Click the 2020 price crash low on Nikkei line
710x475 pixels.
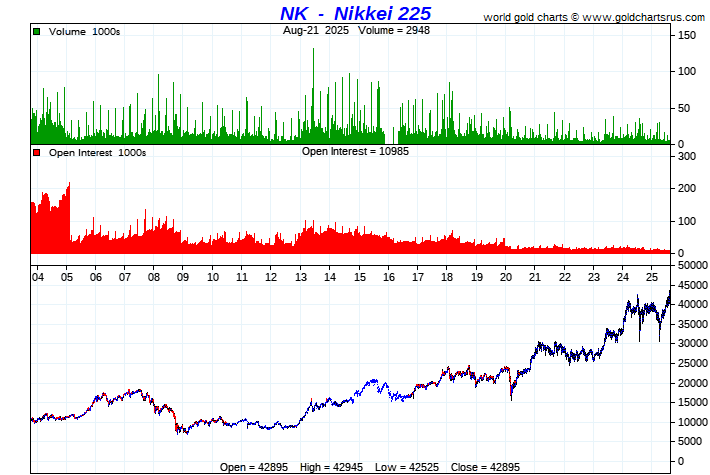click(x=512, y=398)
